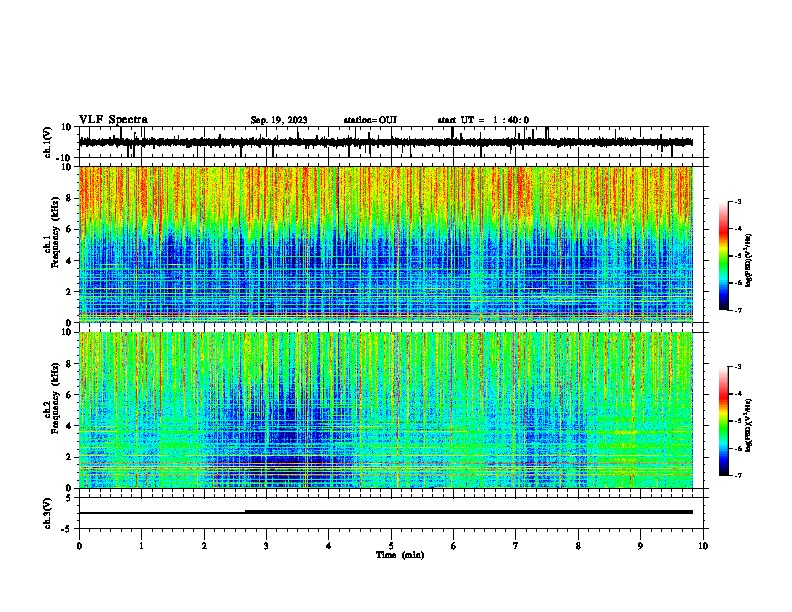
Task: Click the "7" tick on the Time axis
Action: [x=516, y=546]
